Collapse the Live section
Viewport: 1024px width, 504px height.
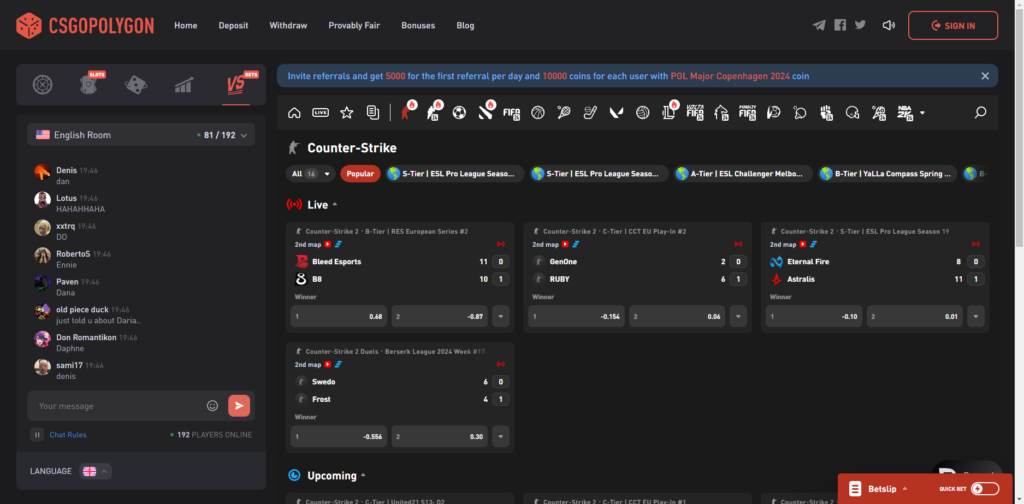click(335, 204)
